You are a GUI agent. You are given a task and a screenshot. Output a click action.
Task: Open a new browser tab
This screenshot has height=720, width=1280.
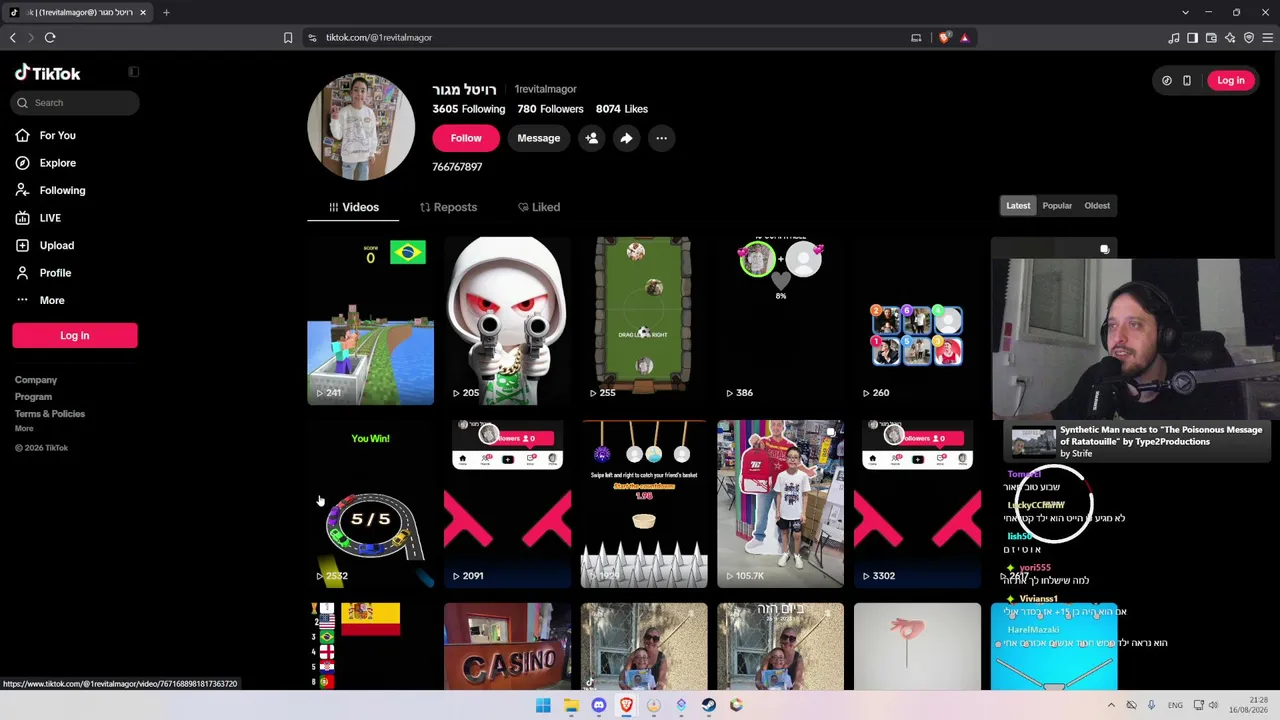[x=166, y=13]
